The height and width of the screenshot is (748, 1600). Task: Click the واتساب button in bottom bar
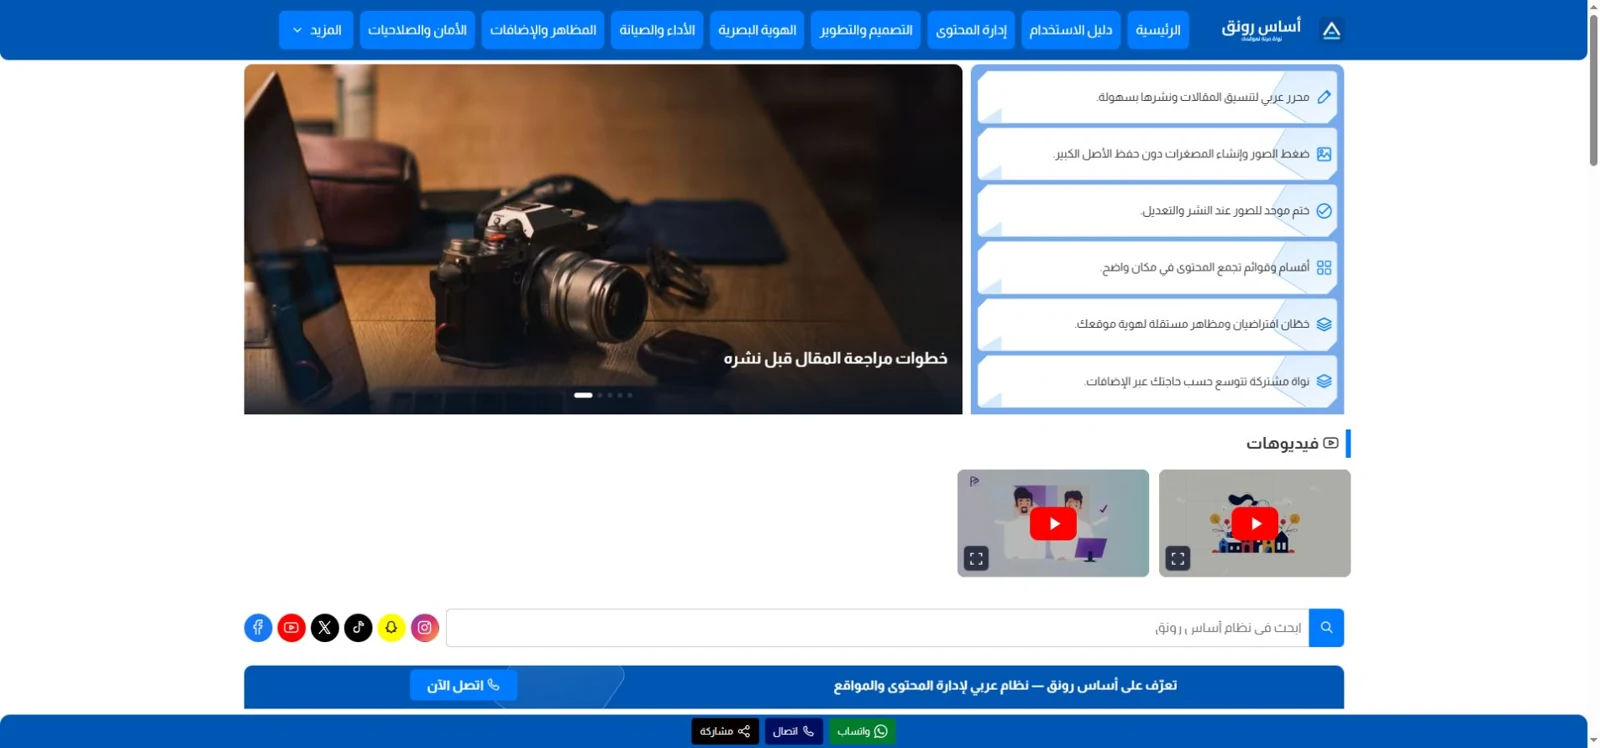point(862,731)
